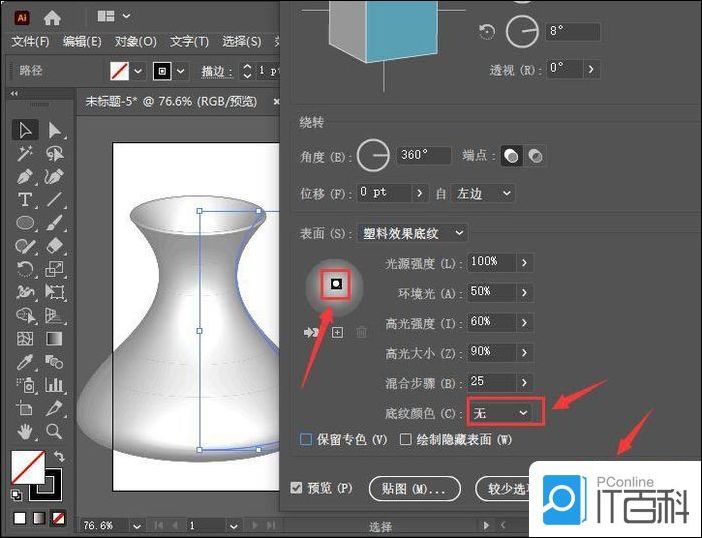Select the Eraser tool
This screenshot has width=702, height=538.
pos(54,246)
